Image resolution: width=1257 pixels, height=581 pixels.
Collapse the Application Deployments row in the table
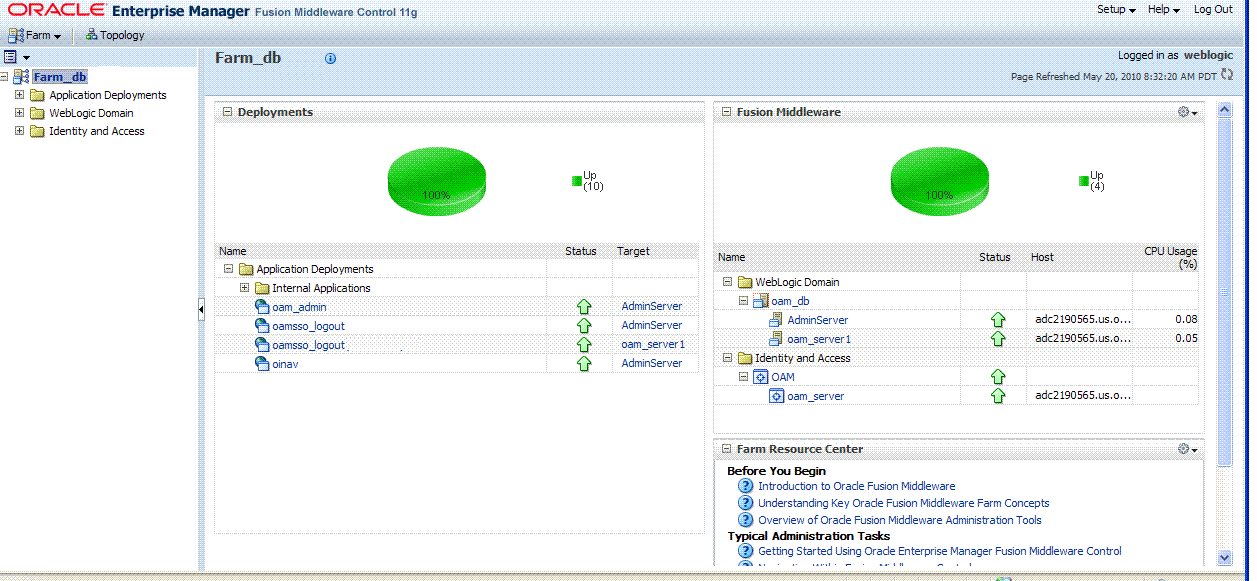[x=229, y=269]
